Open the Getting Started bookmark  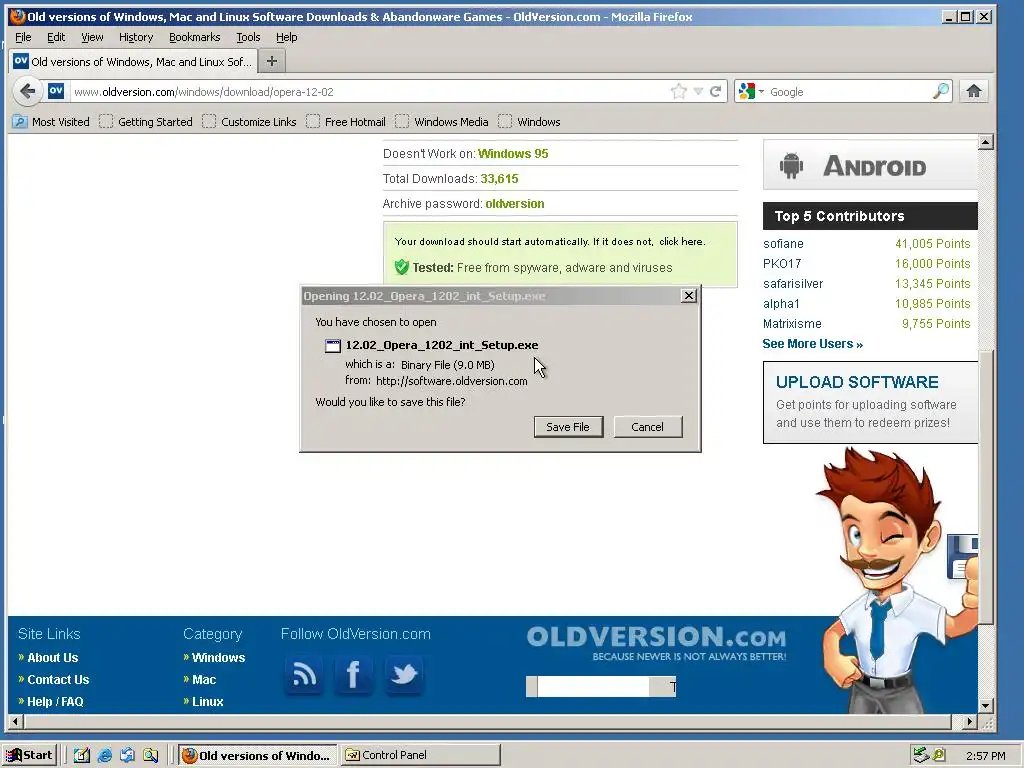[146, 121]
